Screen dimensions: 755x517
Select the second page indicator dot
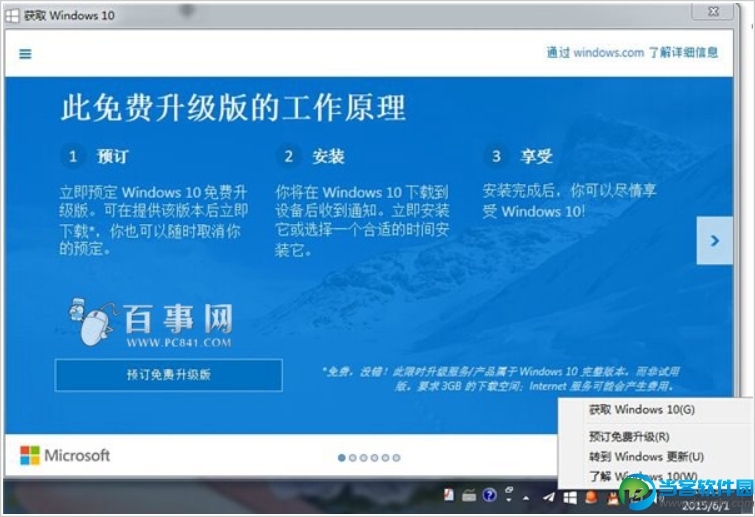[352, 457]
